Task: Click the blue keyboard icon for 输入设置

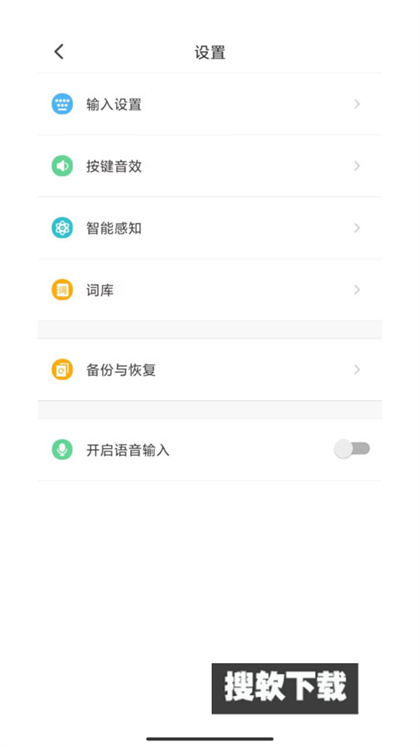Action: 62,104
